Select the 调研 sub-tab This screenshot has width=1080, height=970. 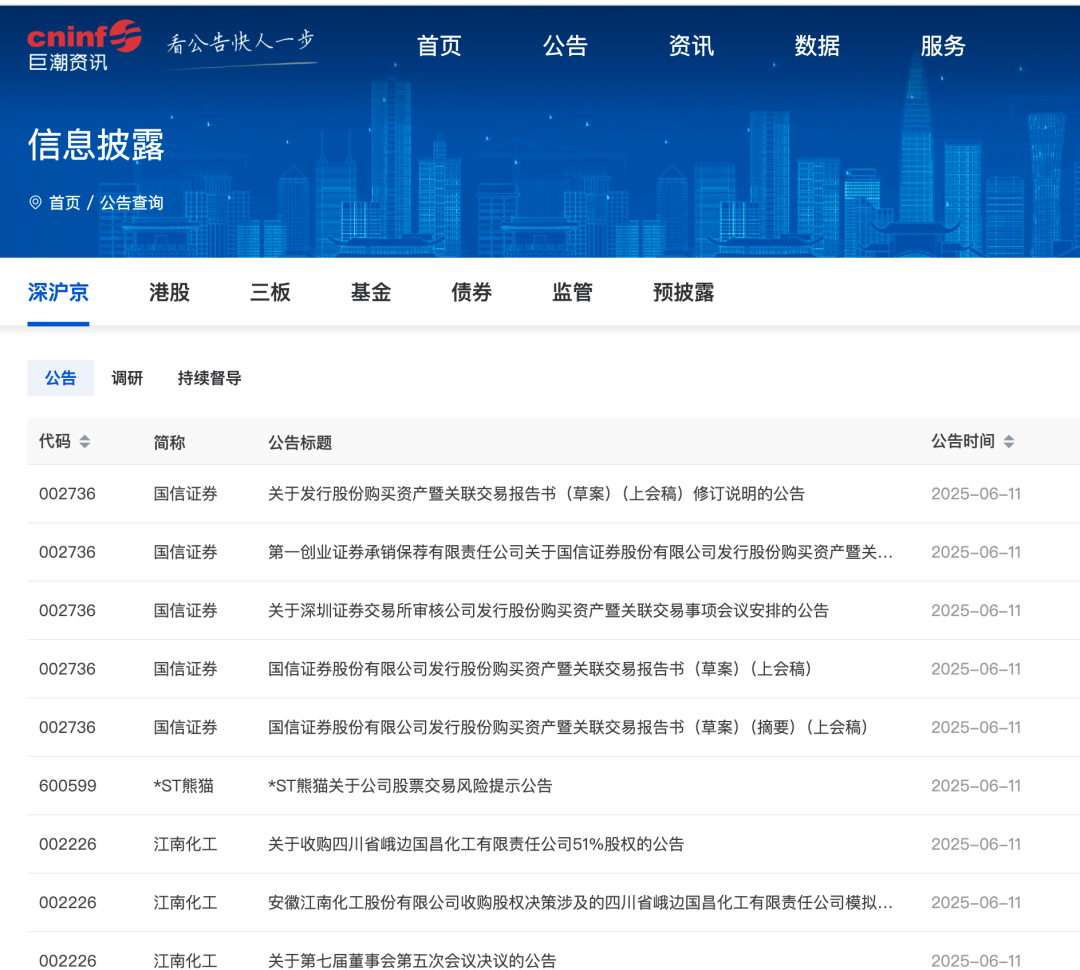point(127,378)
